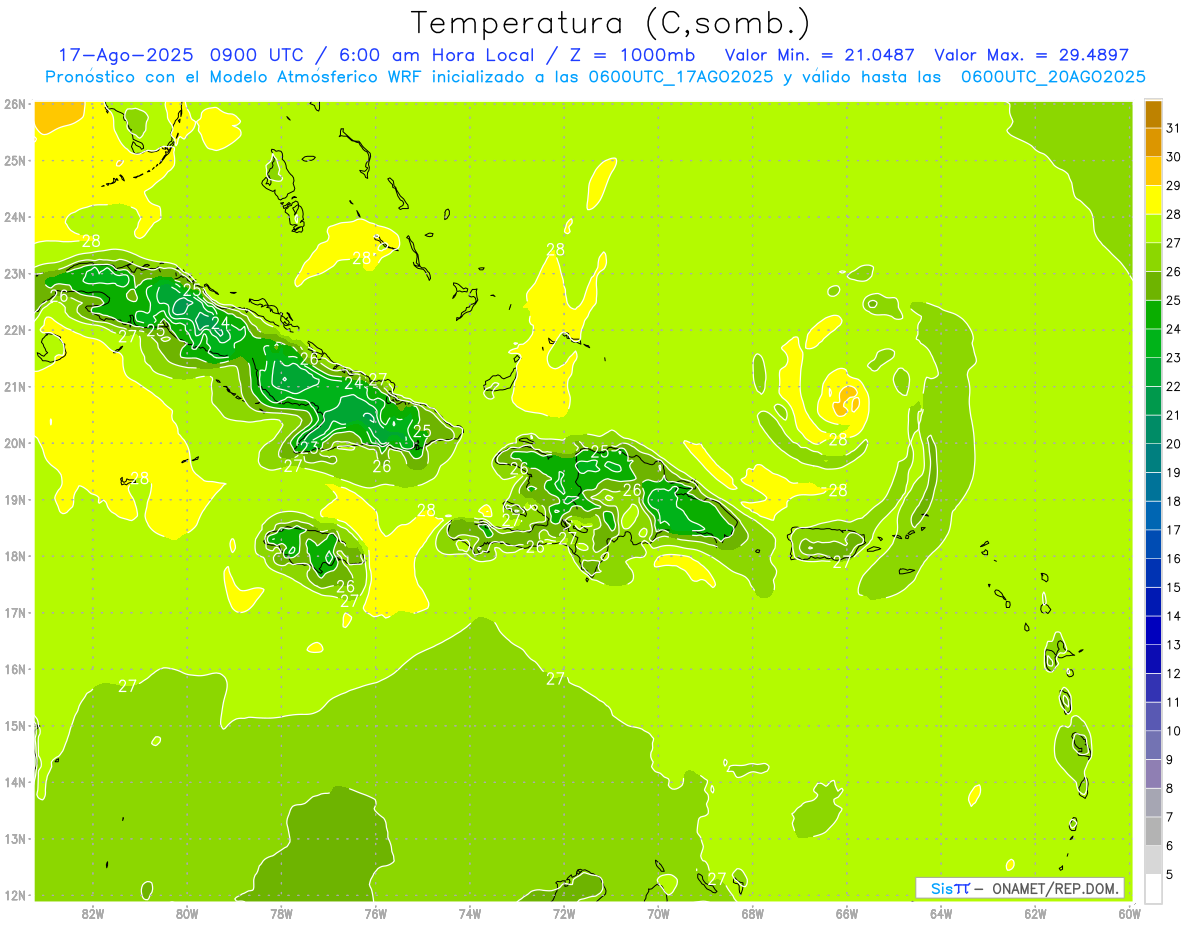This screenshot has width=1200, height=927.
Task: Click legend scale label "24"
Action: pyautogui.click(x=1173, y=328)
